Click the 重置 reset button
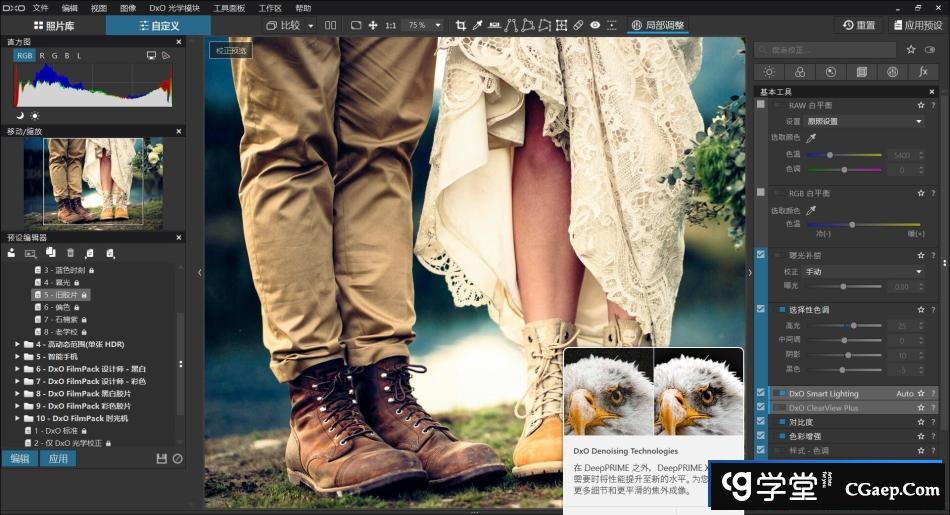The height and width of the screenshot is (515, 950). coord(858,25)
